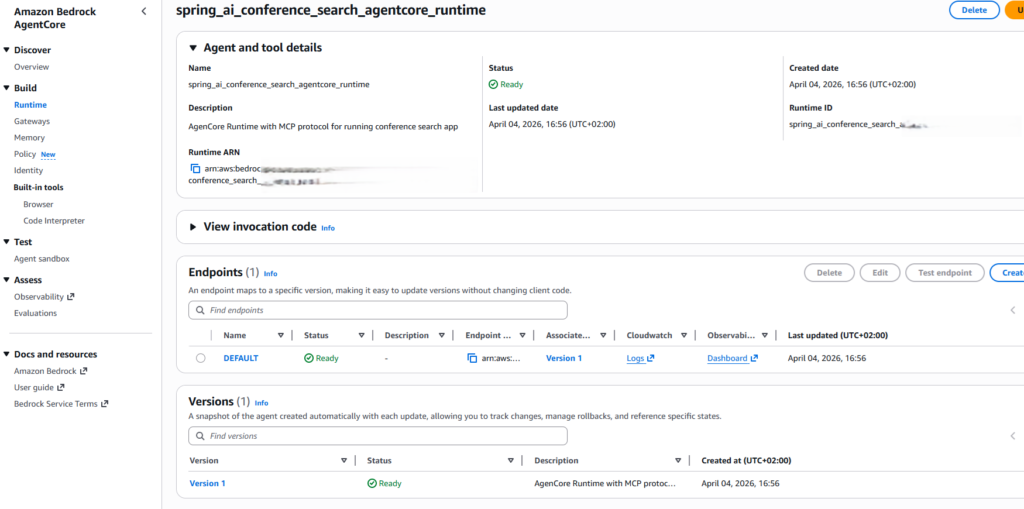Copy the Runtime ARN with the copy icon
Image resolution: width=1024 pixels, height=509 pixels.
[x=195, y=169]
